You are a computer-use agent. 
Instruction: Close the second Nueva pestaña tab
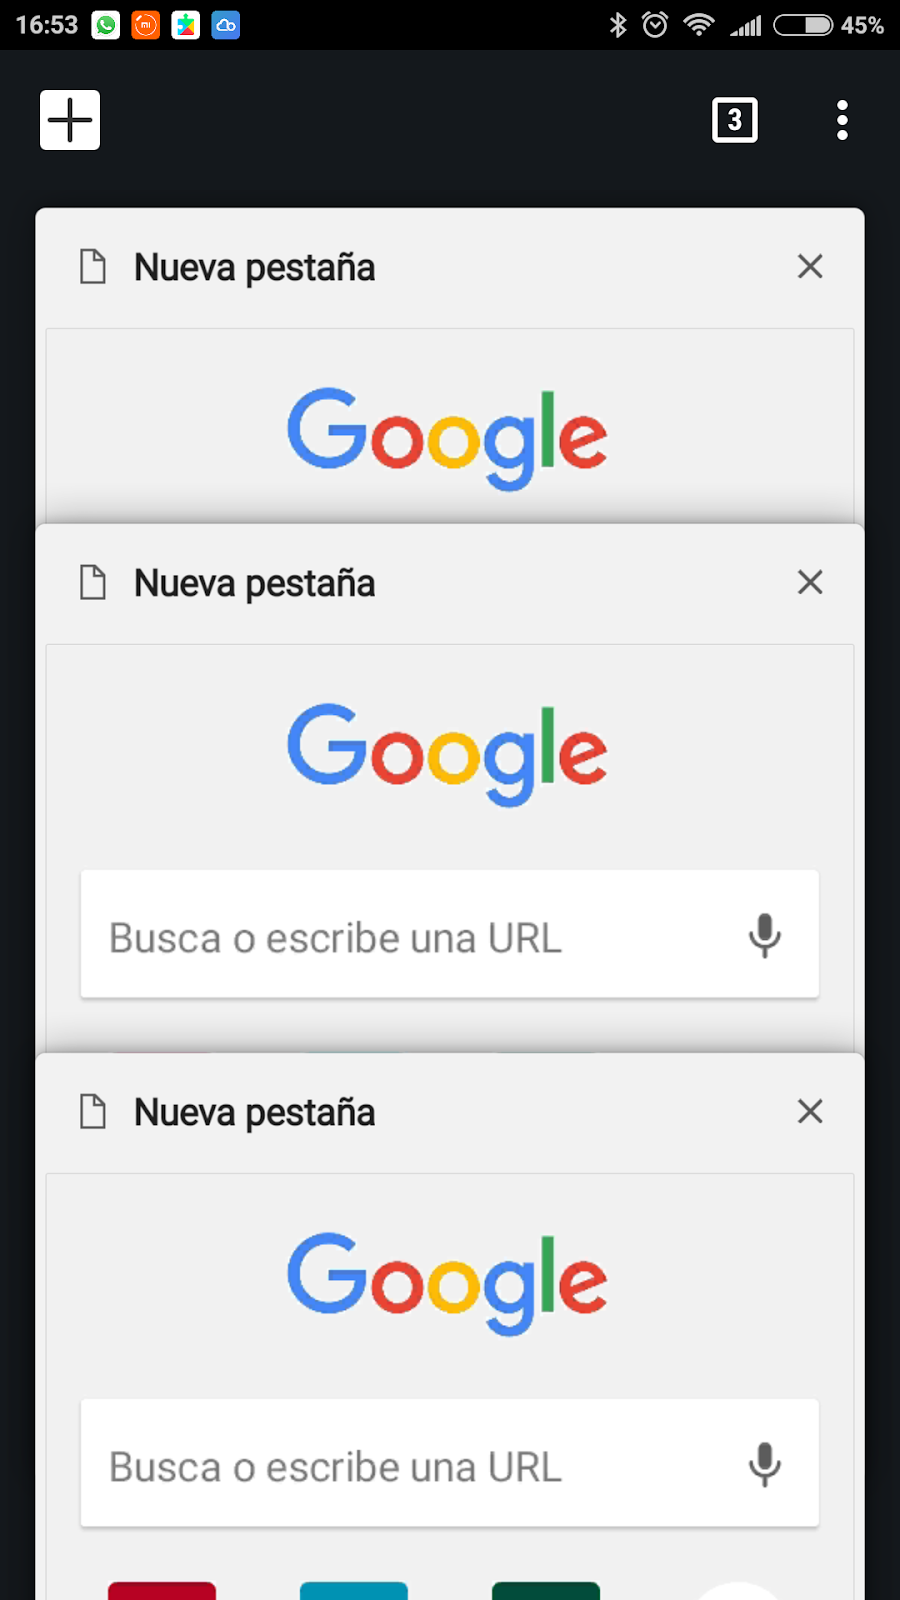810,582
